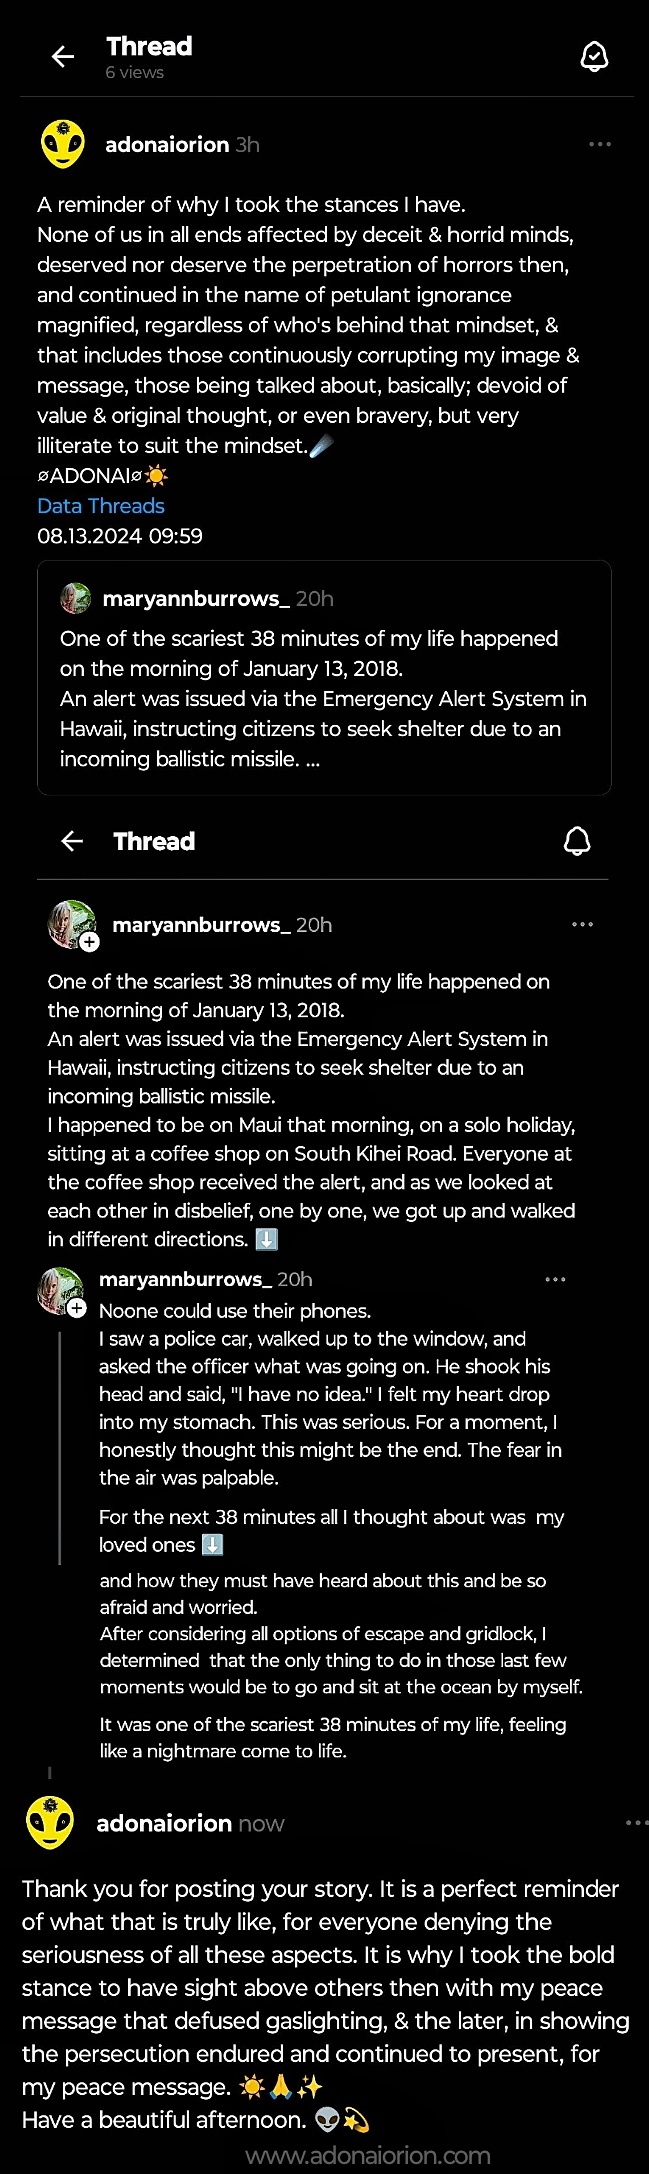
Task: Open the three-dot menu on maryannburrows_ reply
Action: [555, 1280]
